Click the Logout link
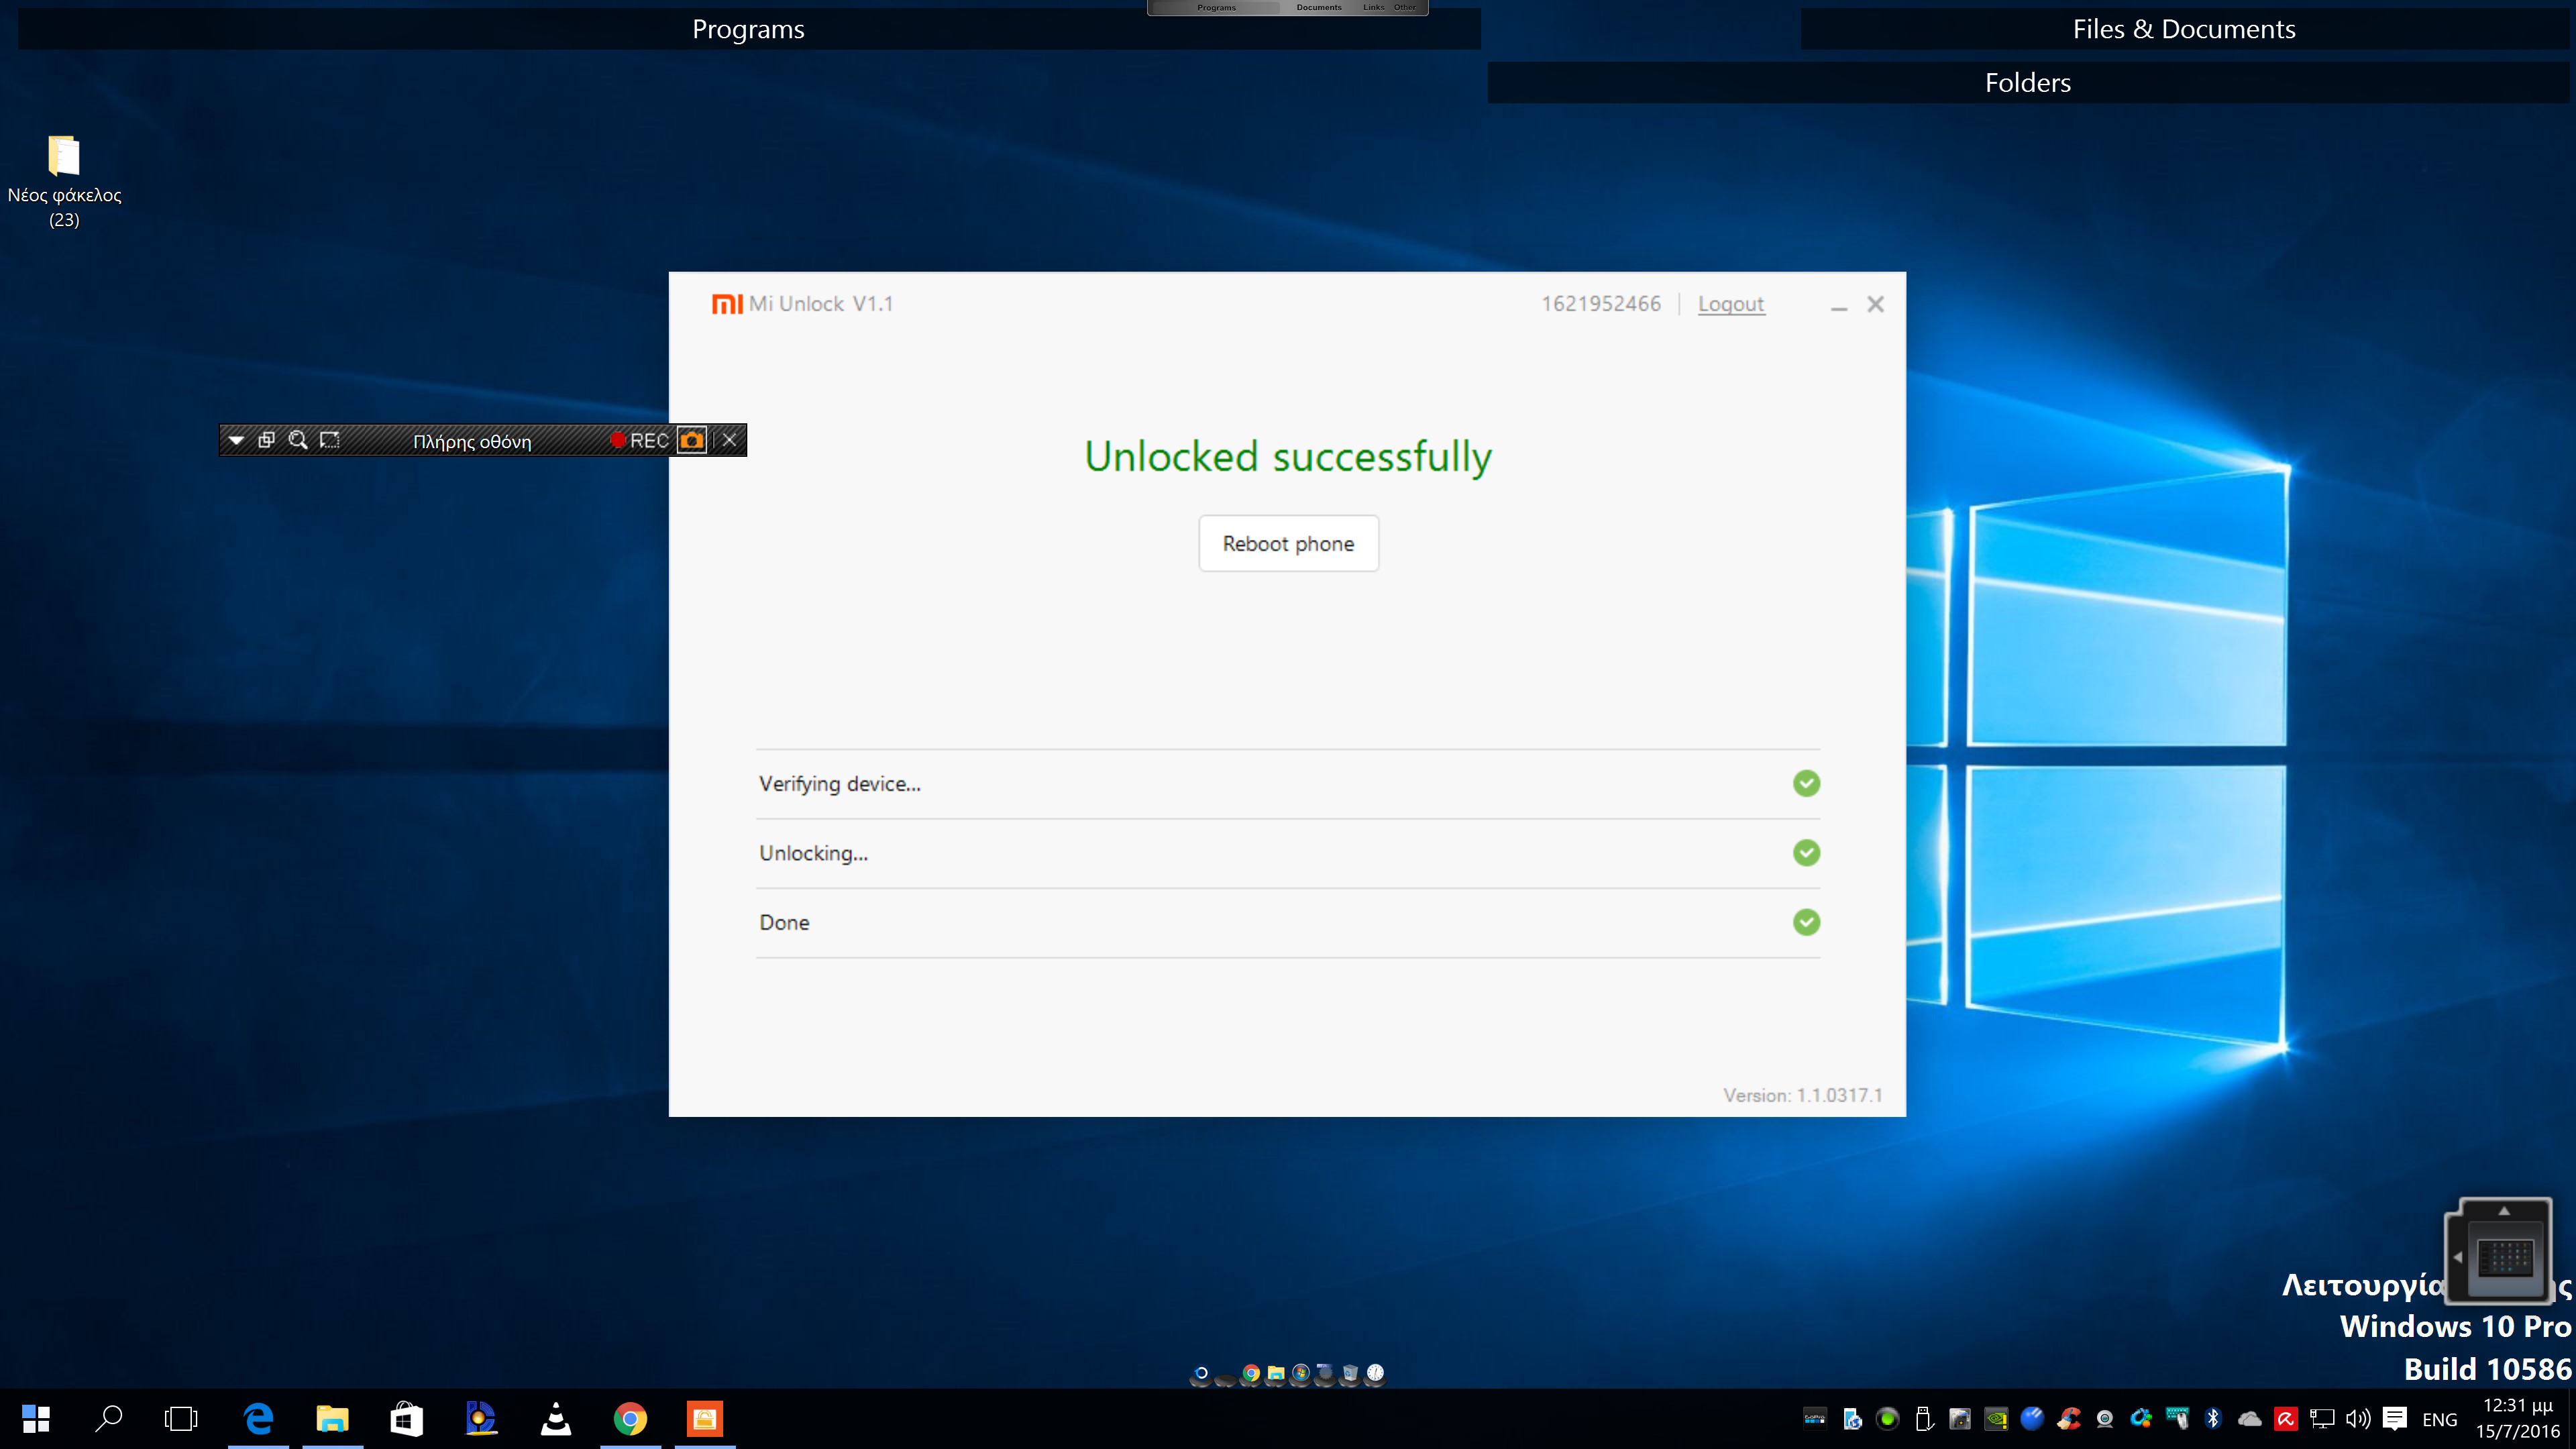This screenshot has height=1449, width=2576. 1730,304
